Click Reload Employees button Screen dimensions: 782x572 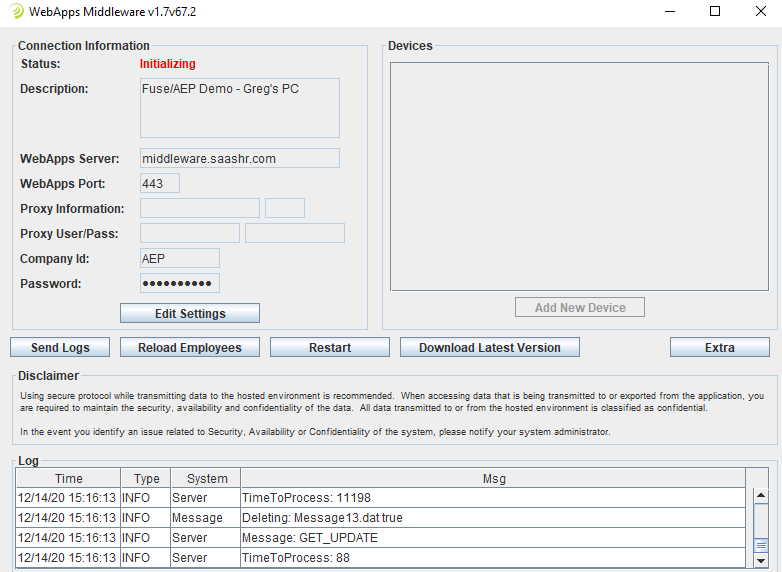tap(190, 348)
